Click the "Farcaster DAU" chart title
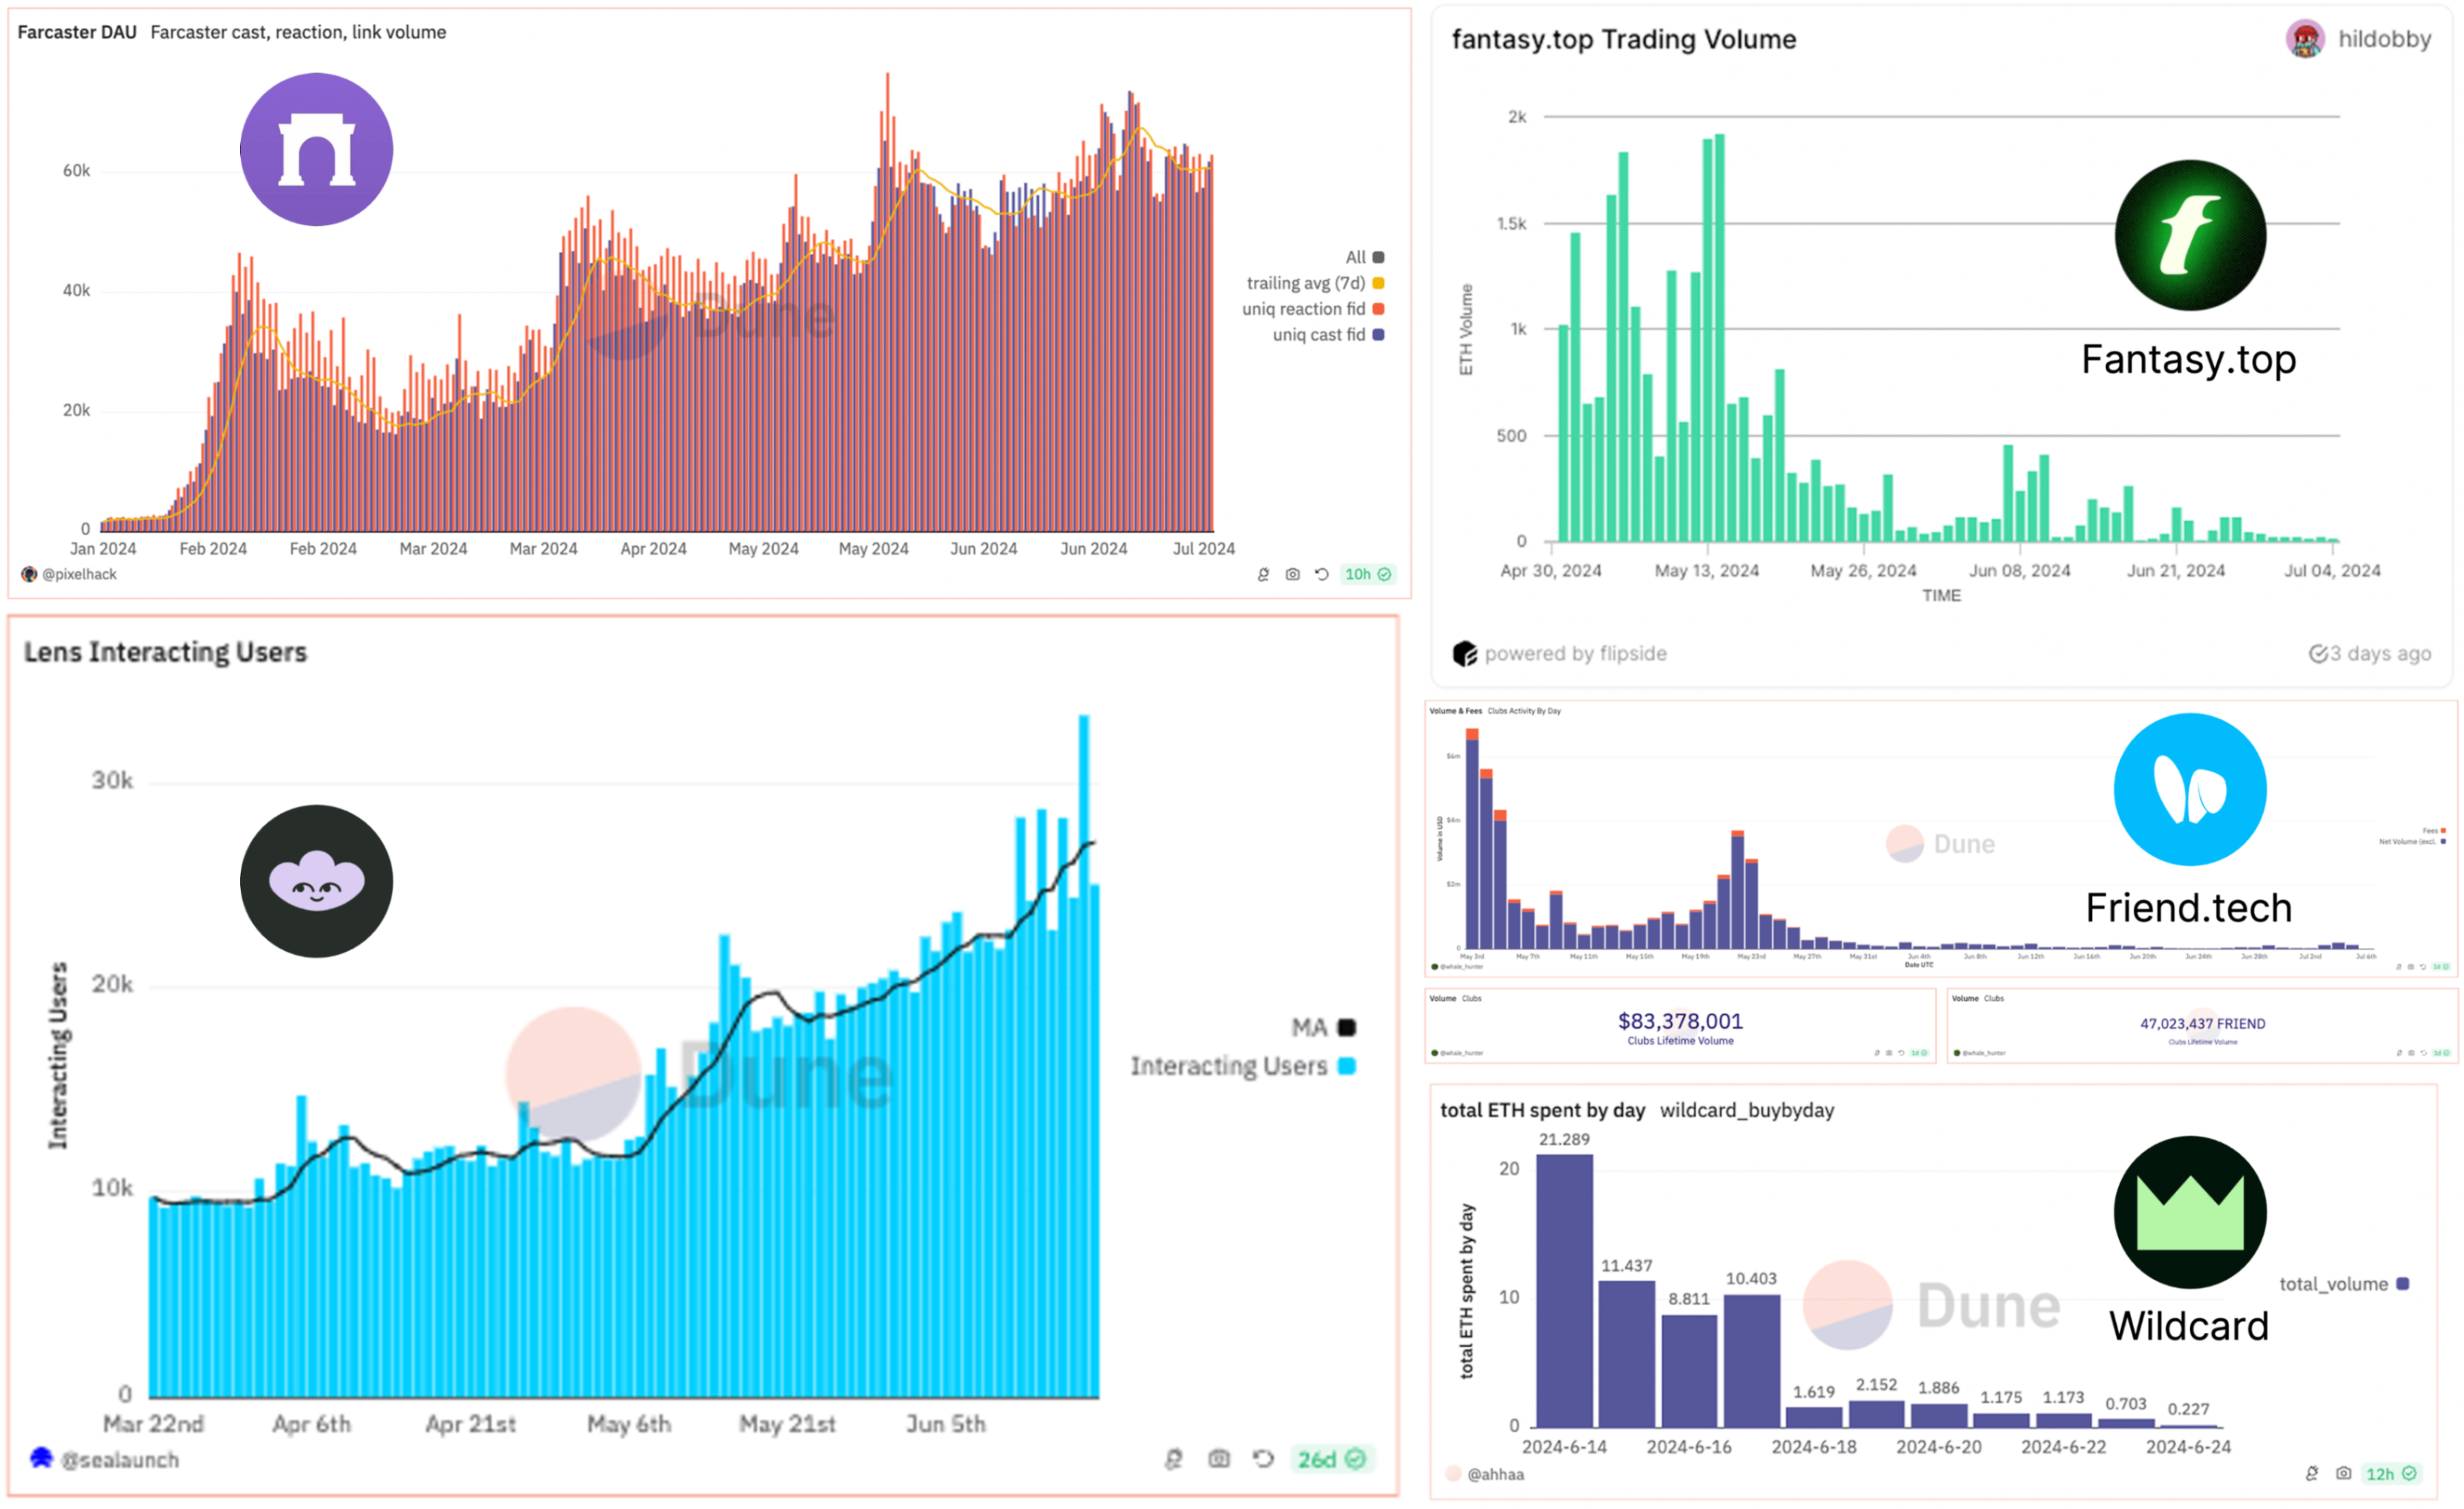Image resolution: width=2464 pixels, height=1509 pixels. tap(77, 32)
